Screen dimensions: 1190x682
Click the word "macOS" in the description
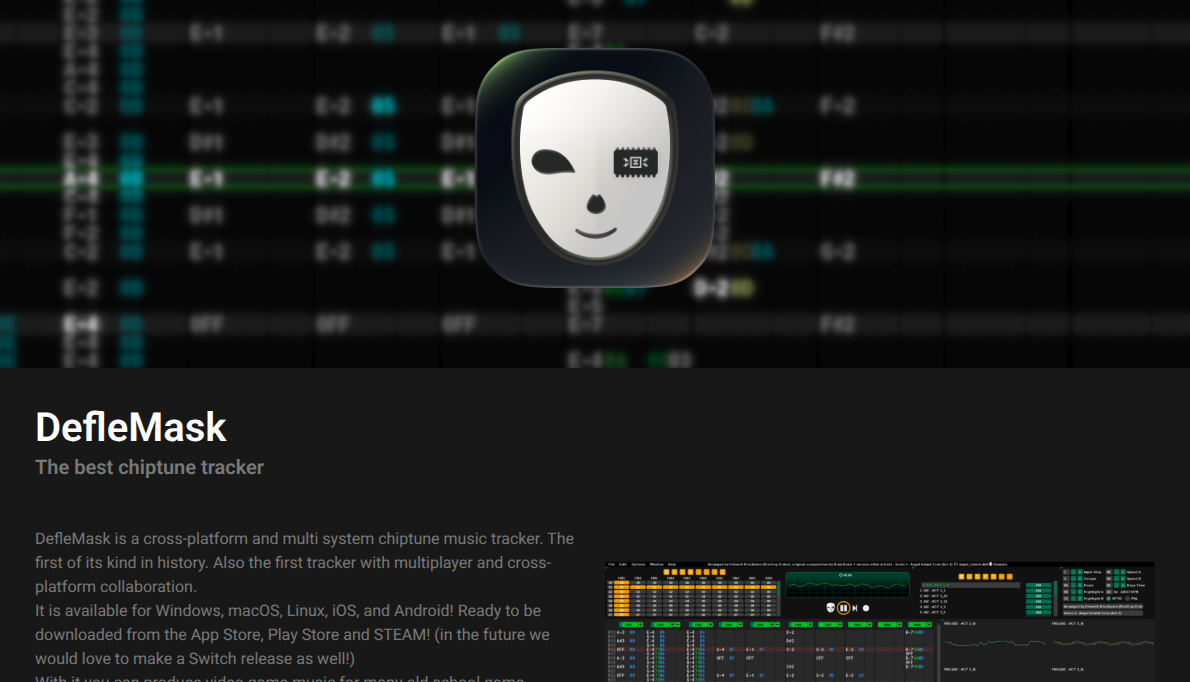tap(253, 611)
